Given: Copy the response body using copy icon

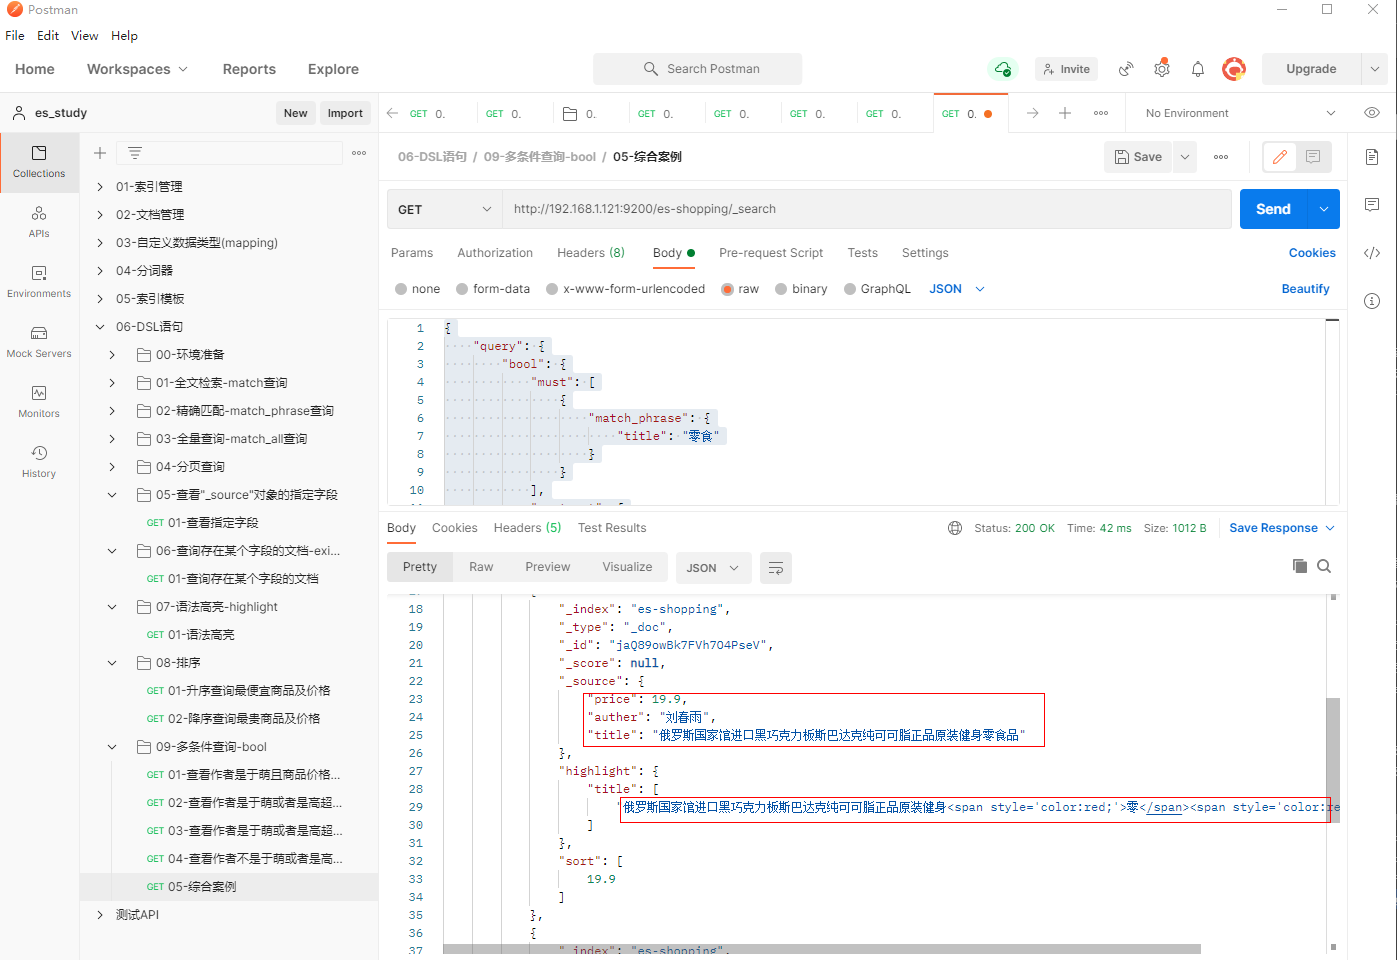Looking at the screenshot, I should (x=1299, y=566).
